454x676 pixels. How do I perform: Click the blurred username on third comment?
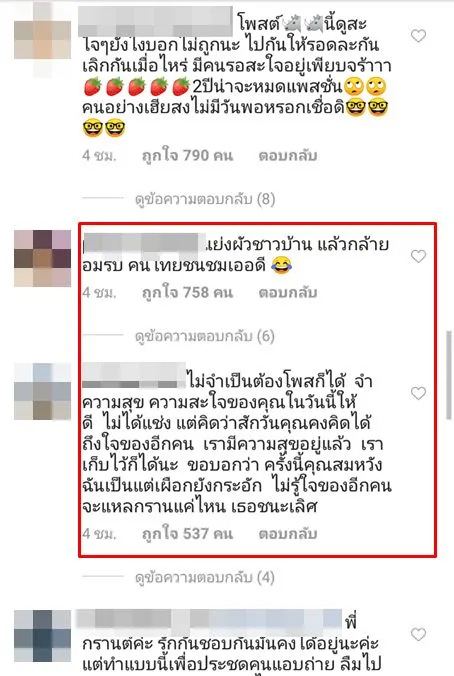(x=134, y=375)
